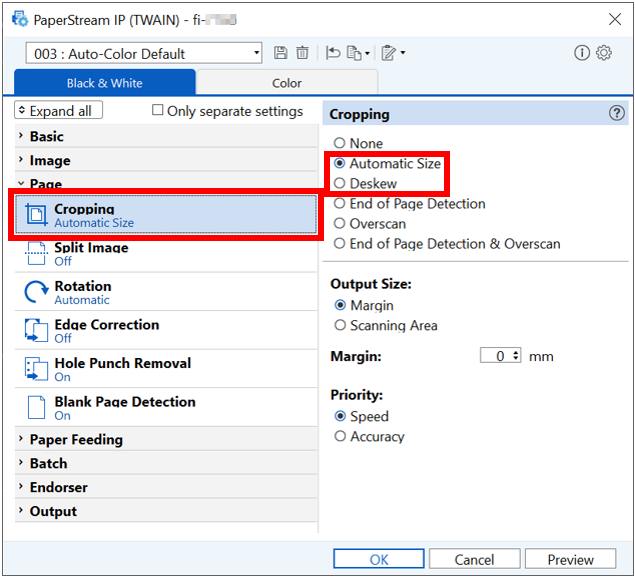Select the Edge Correction setting
This screenshot has height=577, width=635.
(x=166, y=330)
